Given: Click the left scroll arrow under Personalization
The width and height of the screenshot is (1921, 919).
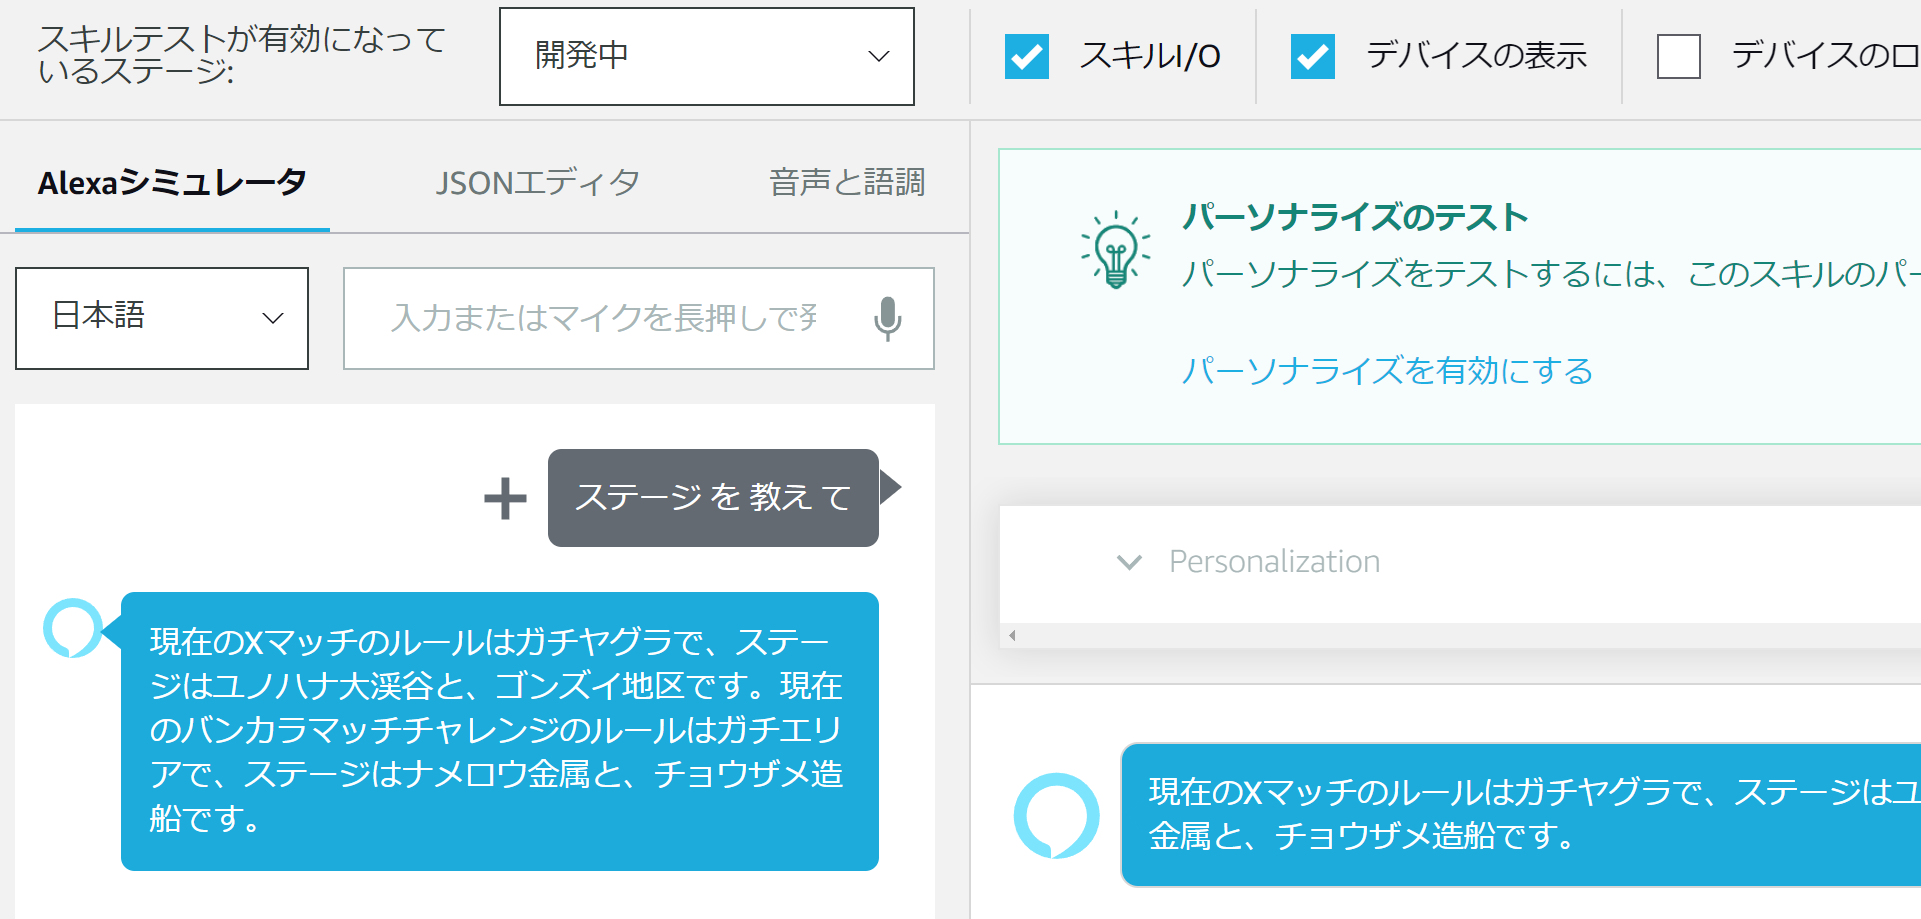Looking at the screenshot, I should pyautogui.click(x=1012, y=635).
